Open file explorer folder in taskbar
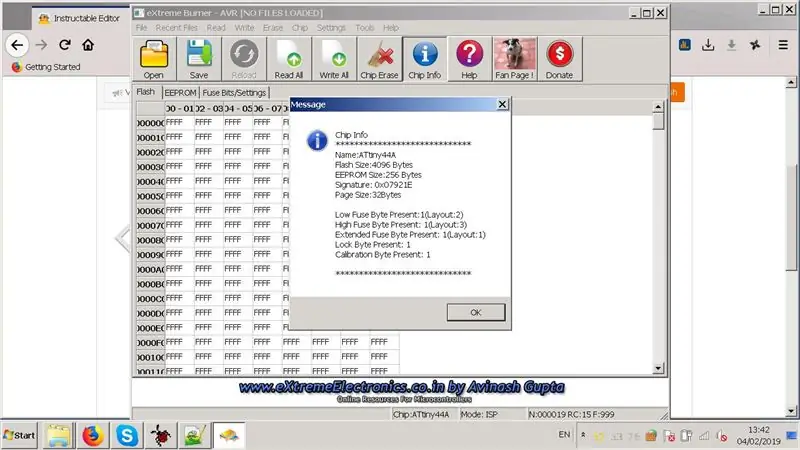 pos(58,435)
